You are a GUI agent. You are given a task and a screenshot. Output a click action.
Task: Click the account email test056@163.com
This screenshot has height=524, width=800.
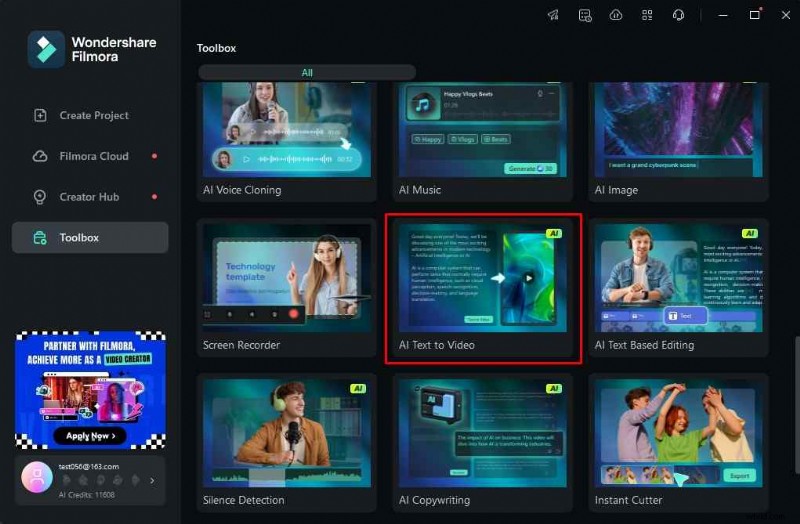pos(89,466)
